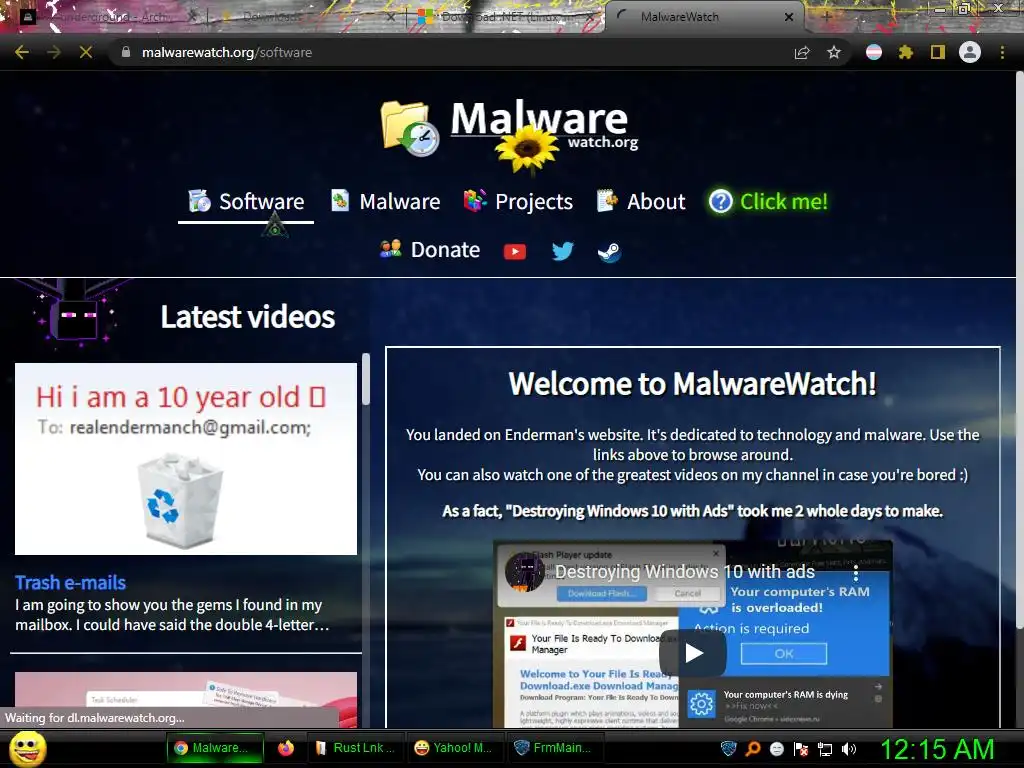Play the 'Destroying Windows 10 with ads' video

click(693, 653)
